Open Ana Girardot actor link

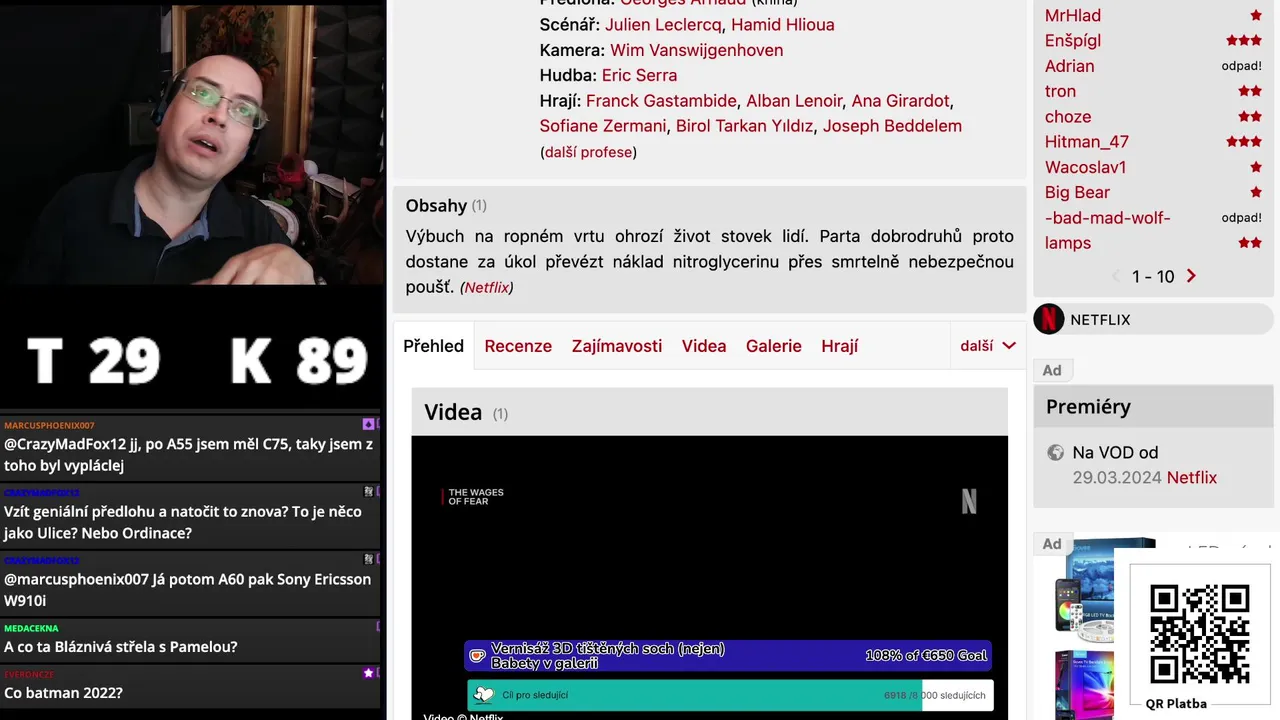(x=900, y=101)
